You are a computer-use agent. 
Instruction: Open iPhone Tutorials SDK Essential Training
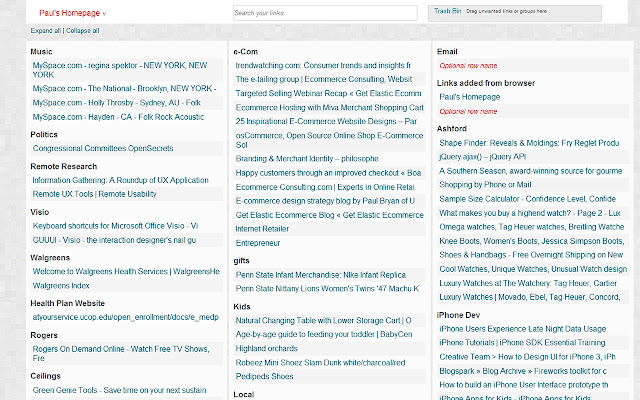click(x=522, y=343)
